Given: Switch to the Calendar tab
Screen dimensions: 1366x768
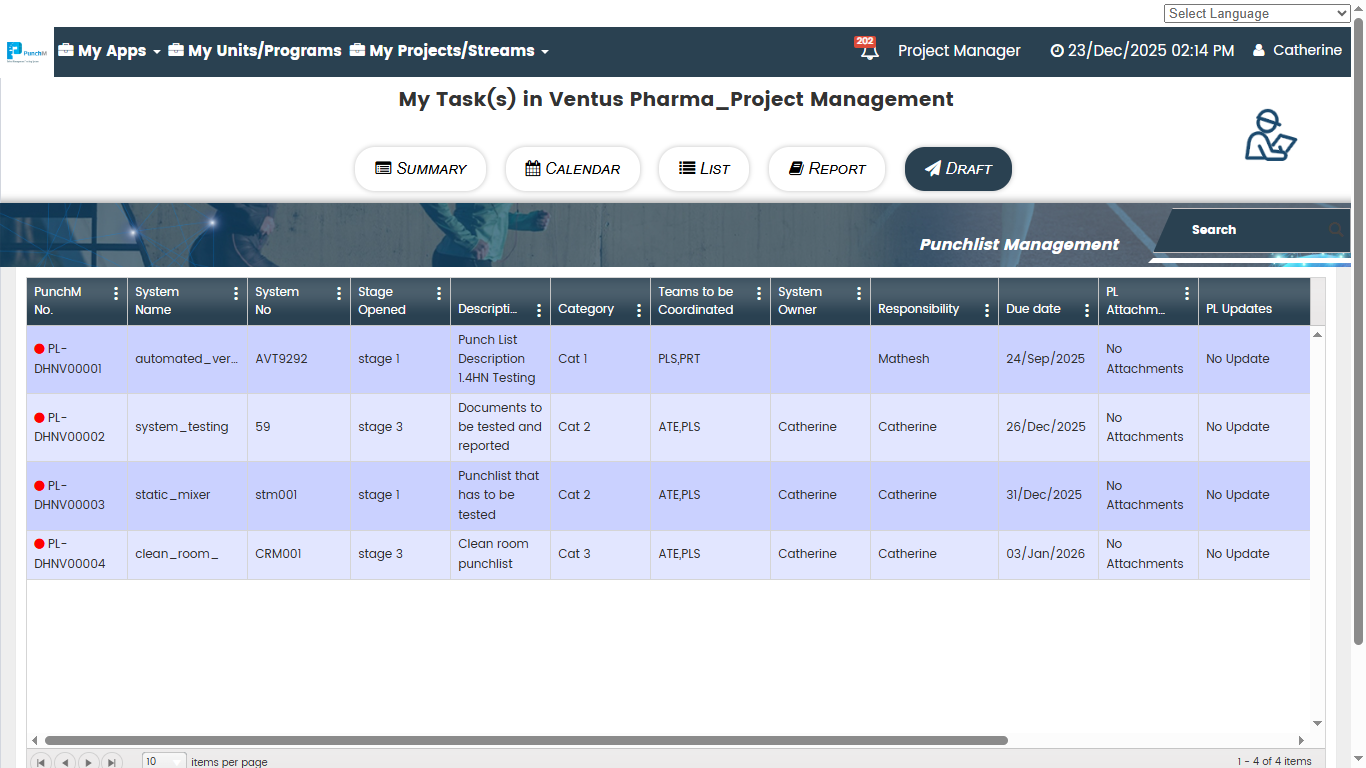Looking at the screenshot, I should [572, 169].
